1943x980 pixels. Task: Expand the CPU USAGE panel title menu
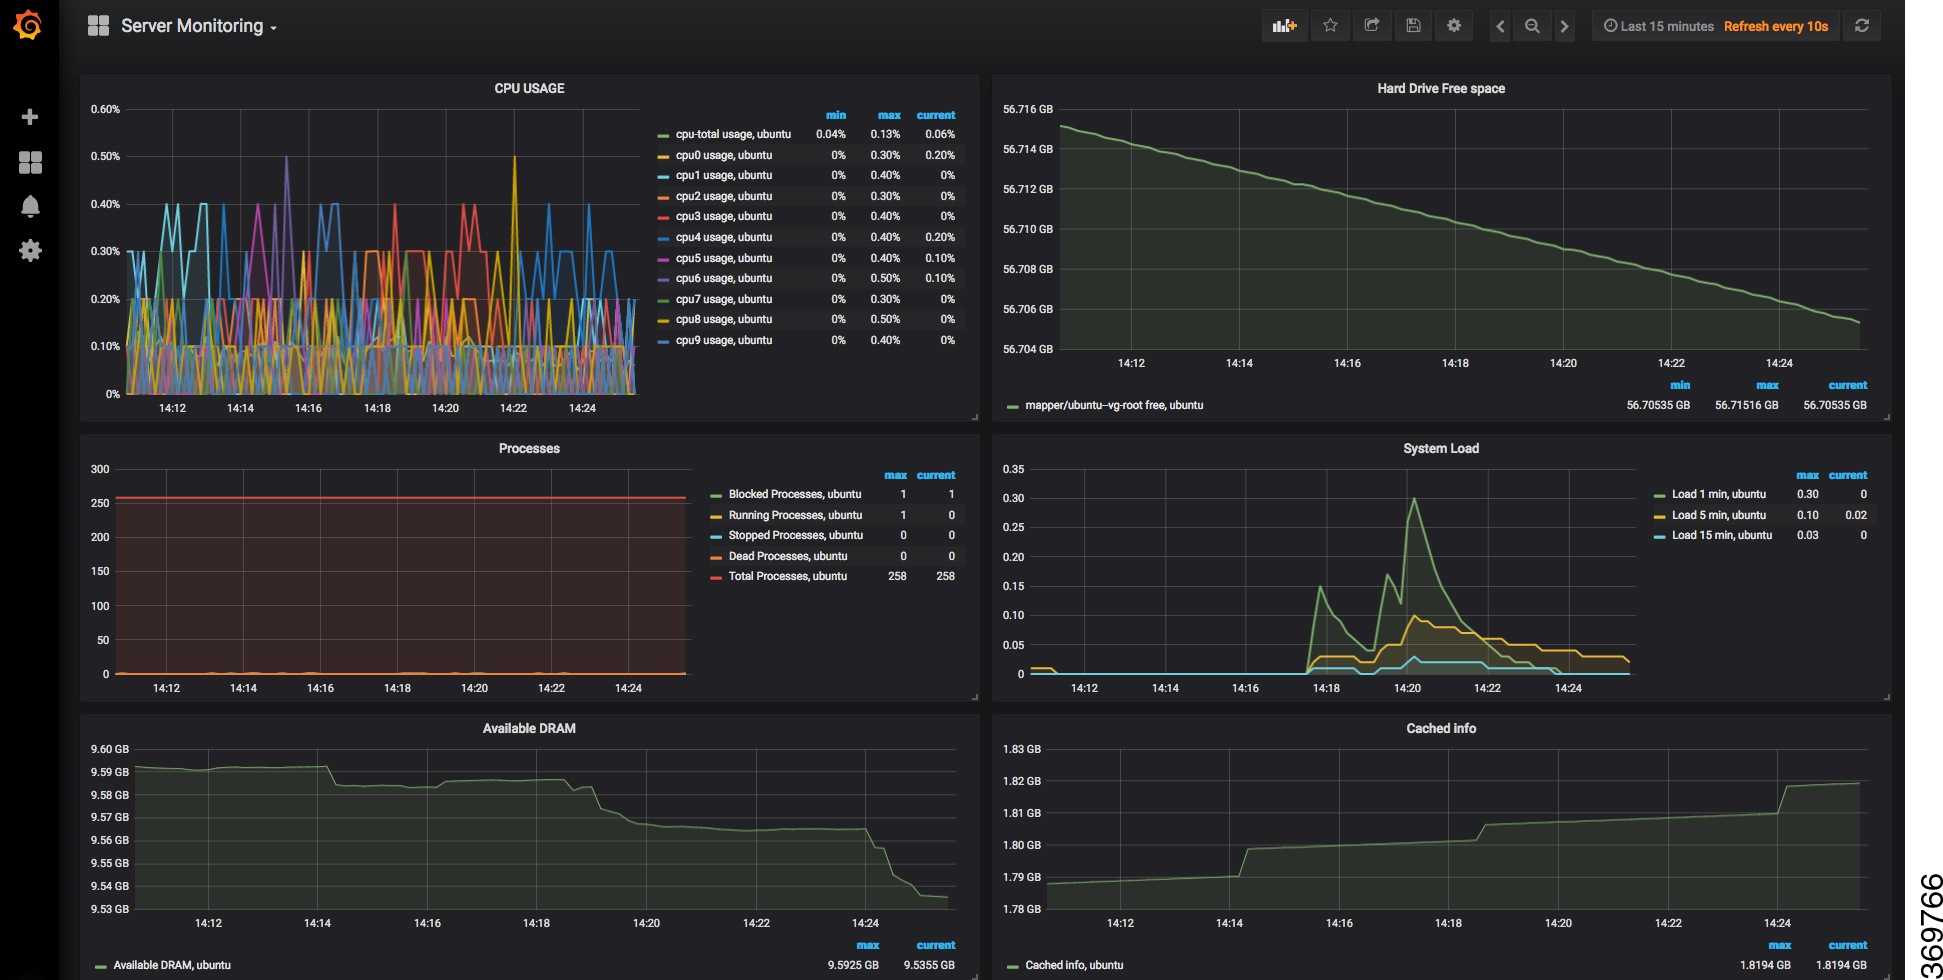(529, 88)
